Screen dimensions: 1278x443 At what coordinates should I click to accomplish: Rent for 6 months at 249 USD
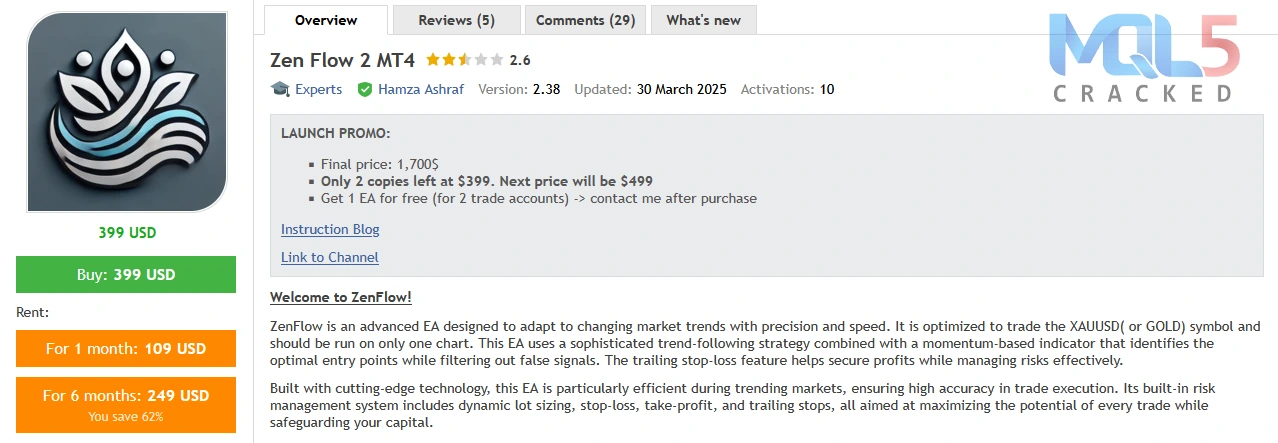tap(126, 404)
